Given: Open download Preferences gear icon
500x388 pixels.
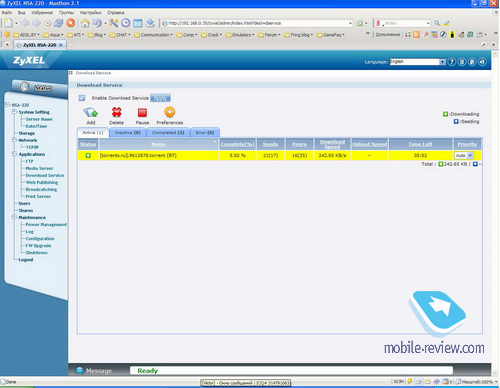Looking at the screenshot, I should [x=170, y=112].
